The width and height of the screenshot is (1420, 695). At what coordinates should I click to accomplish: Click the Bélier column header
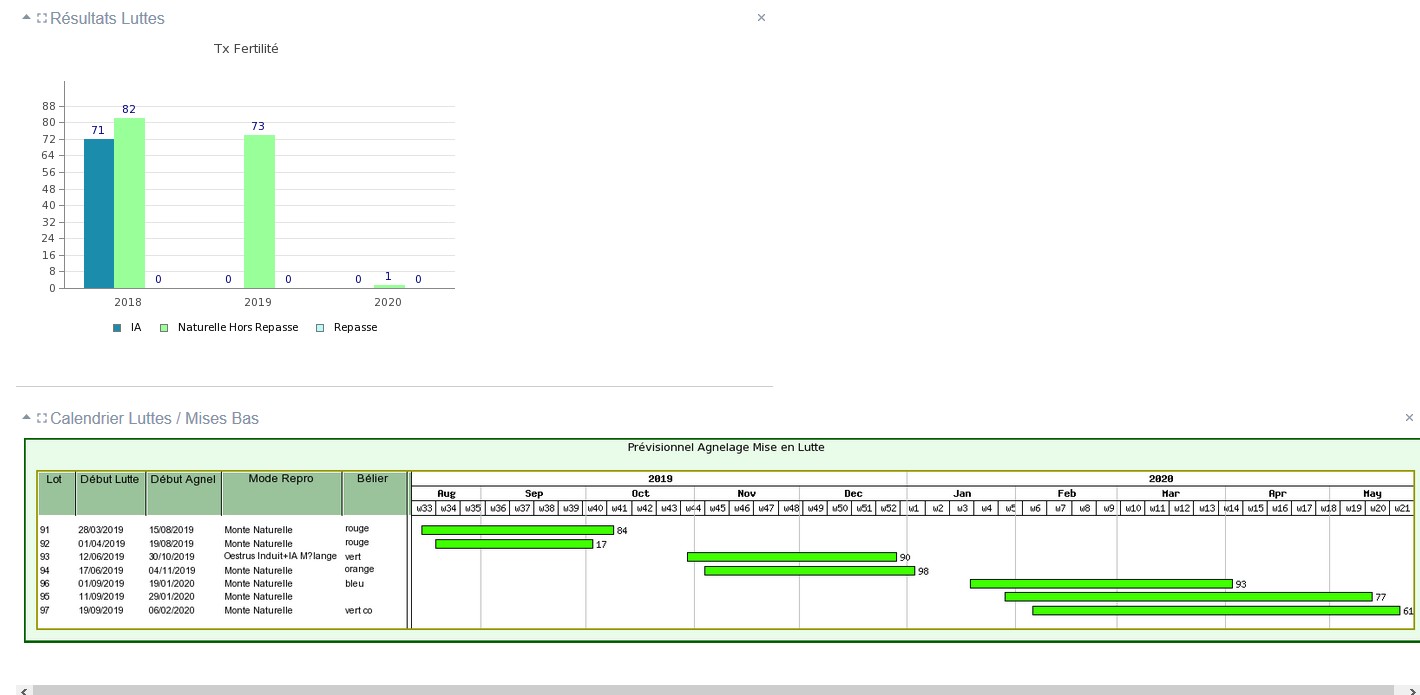(x=372, y=480)
